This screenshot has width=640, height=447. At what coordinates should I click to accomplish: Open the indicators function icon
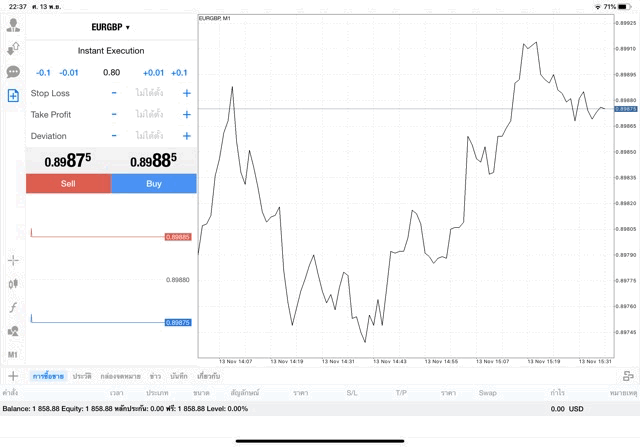pyautogui.click(x=13, y=308)
